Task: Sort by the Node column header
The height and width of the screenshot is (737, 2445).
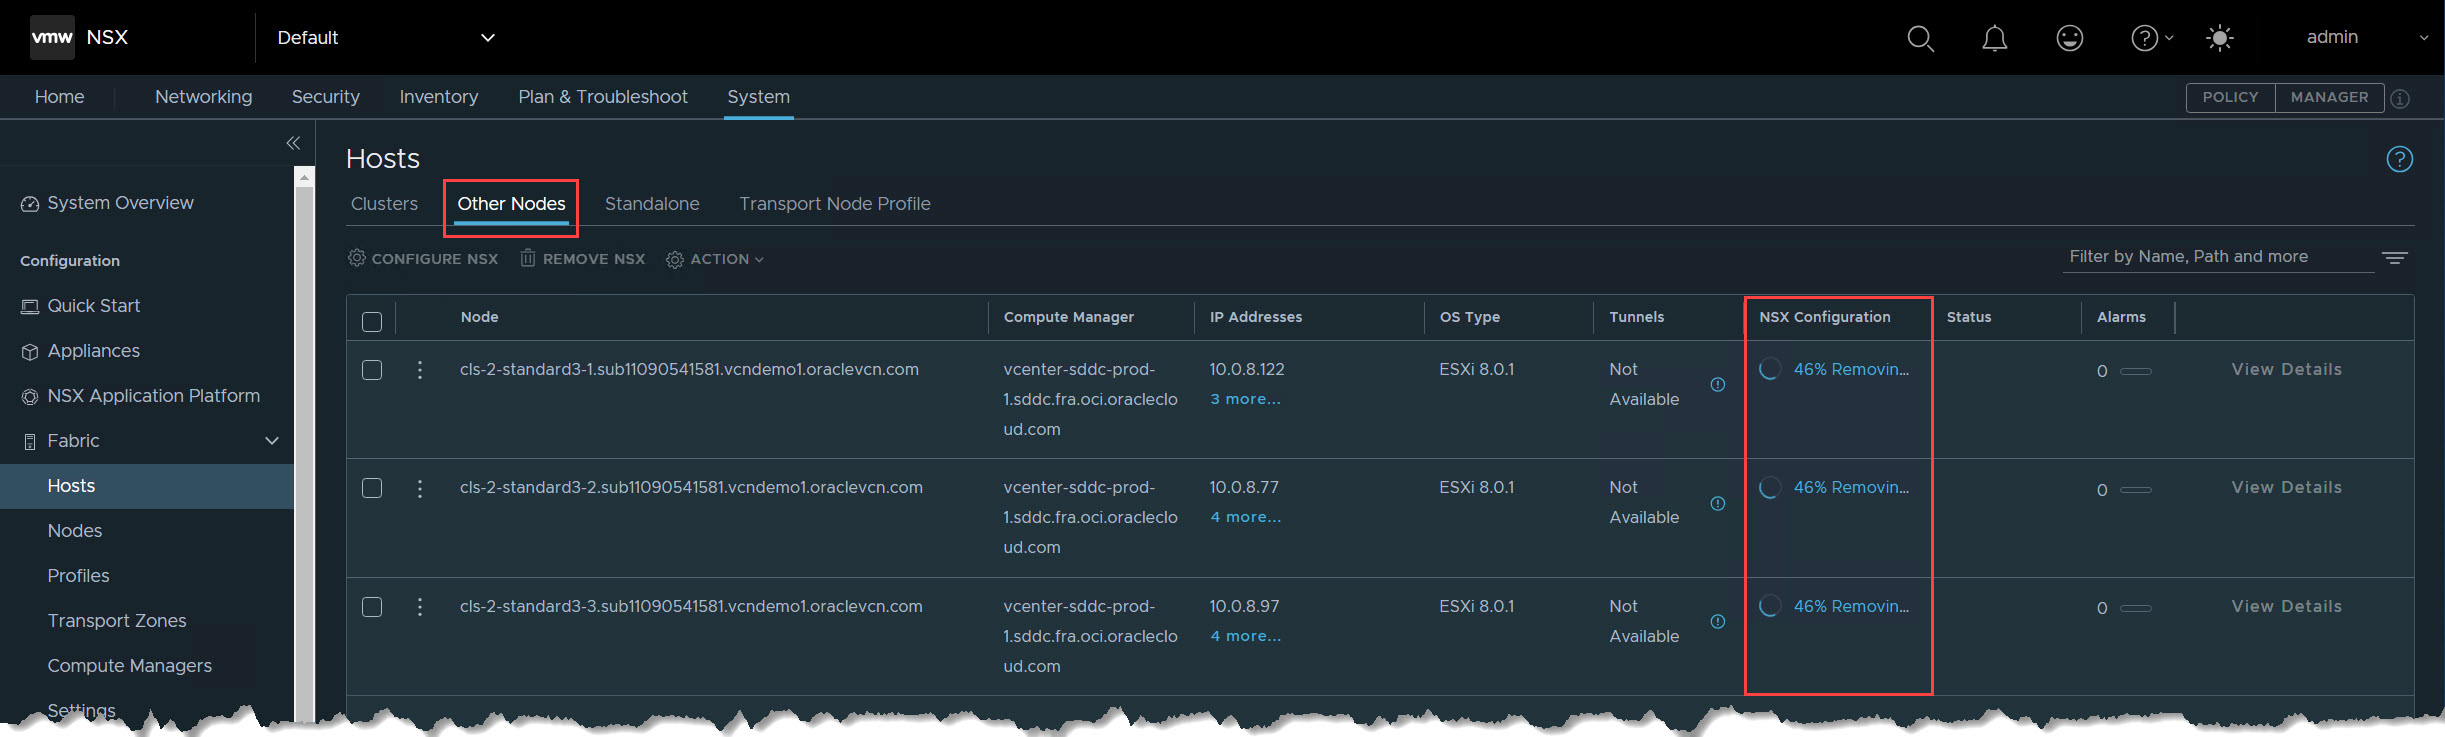Action: click(480, 317)
